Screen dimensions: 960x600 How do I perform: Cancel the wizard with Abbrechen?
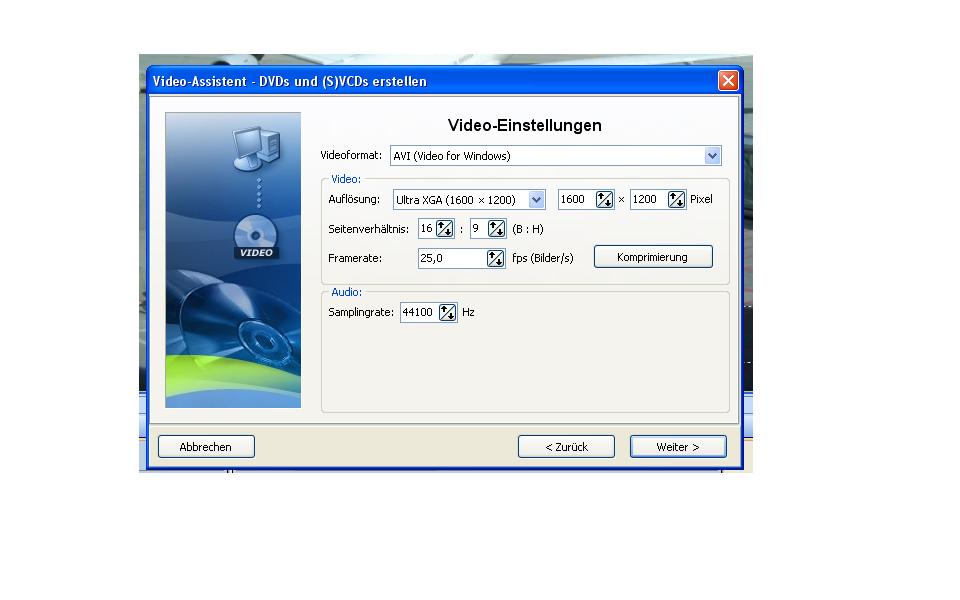[206, 447]
